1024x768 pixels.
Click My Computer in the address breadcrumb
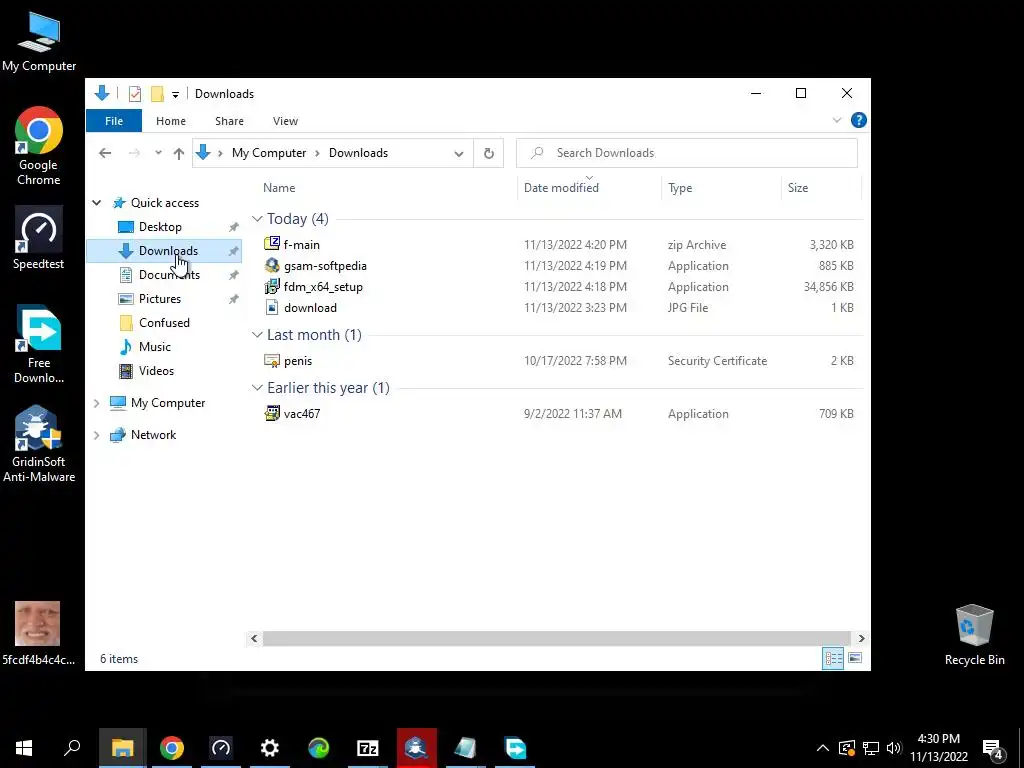[x=268, y=153]
